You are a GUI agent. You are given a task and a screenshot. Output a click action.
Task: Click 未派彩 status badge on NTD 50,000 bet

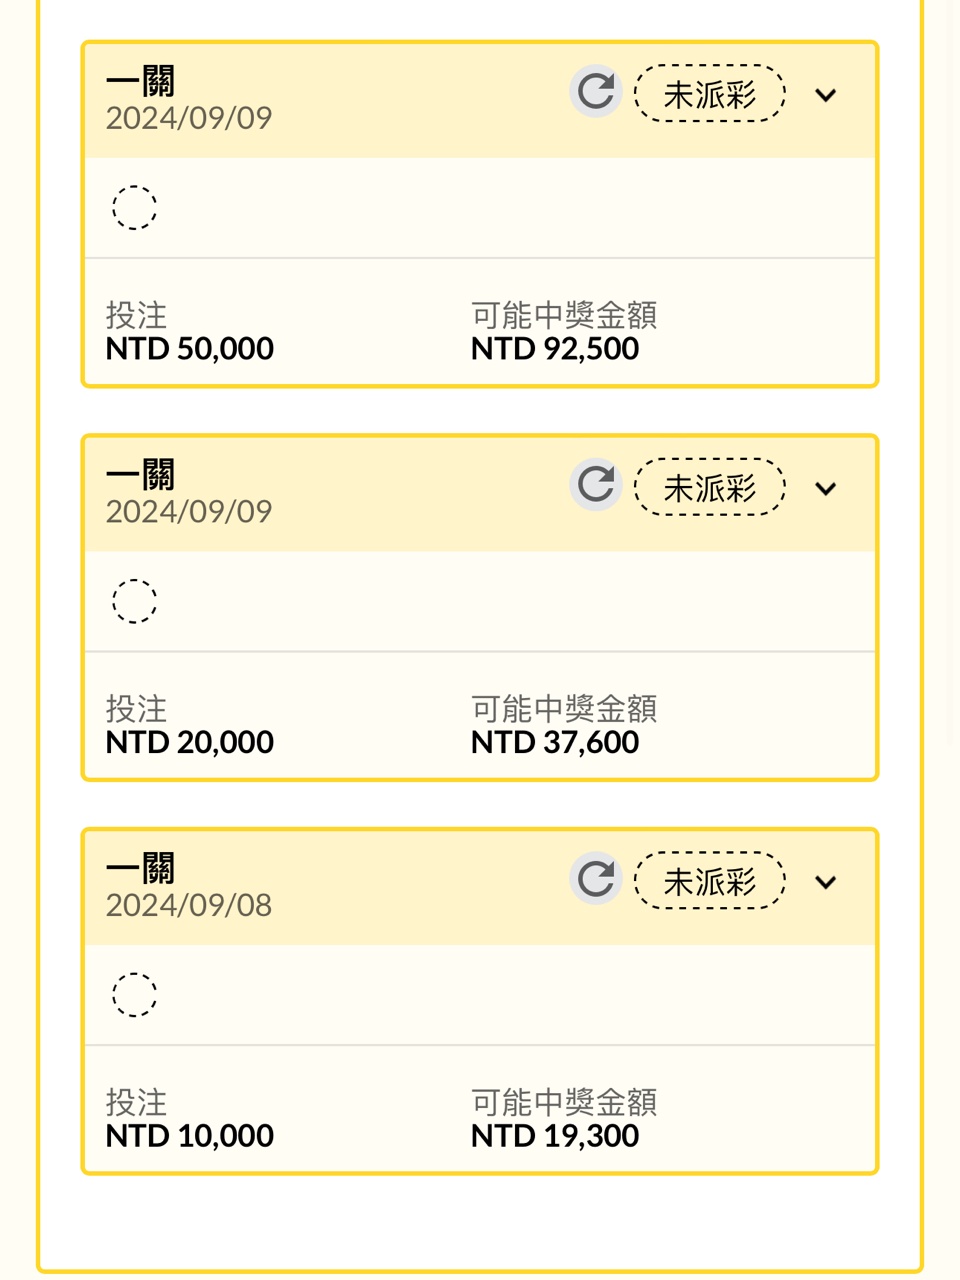[x=710, y=94]
